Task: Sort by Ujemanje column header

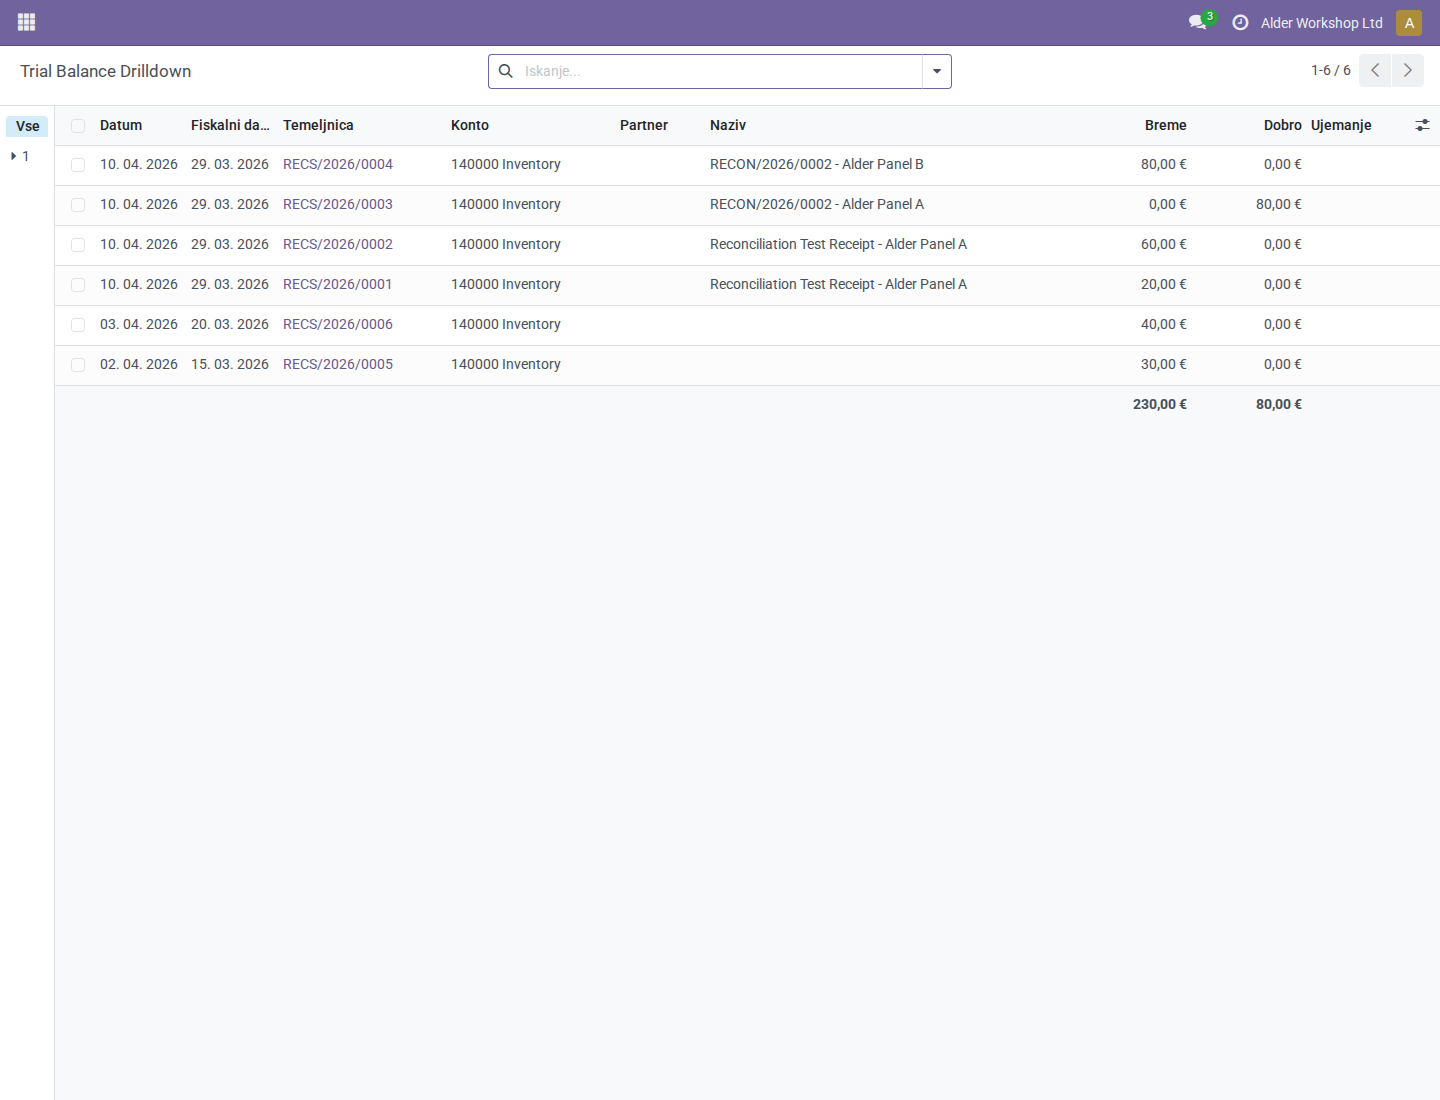Action: pos(1341,125)
